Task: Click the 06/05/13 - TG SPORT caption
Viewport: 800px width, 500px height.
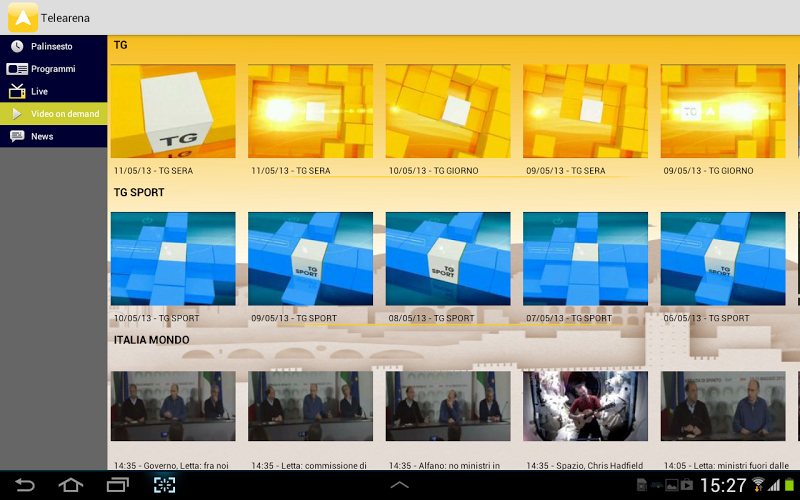Action: click(707, 318)
